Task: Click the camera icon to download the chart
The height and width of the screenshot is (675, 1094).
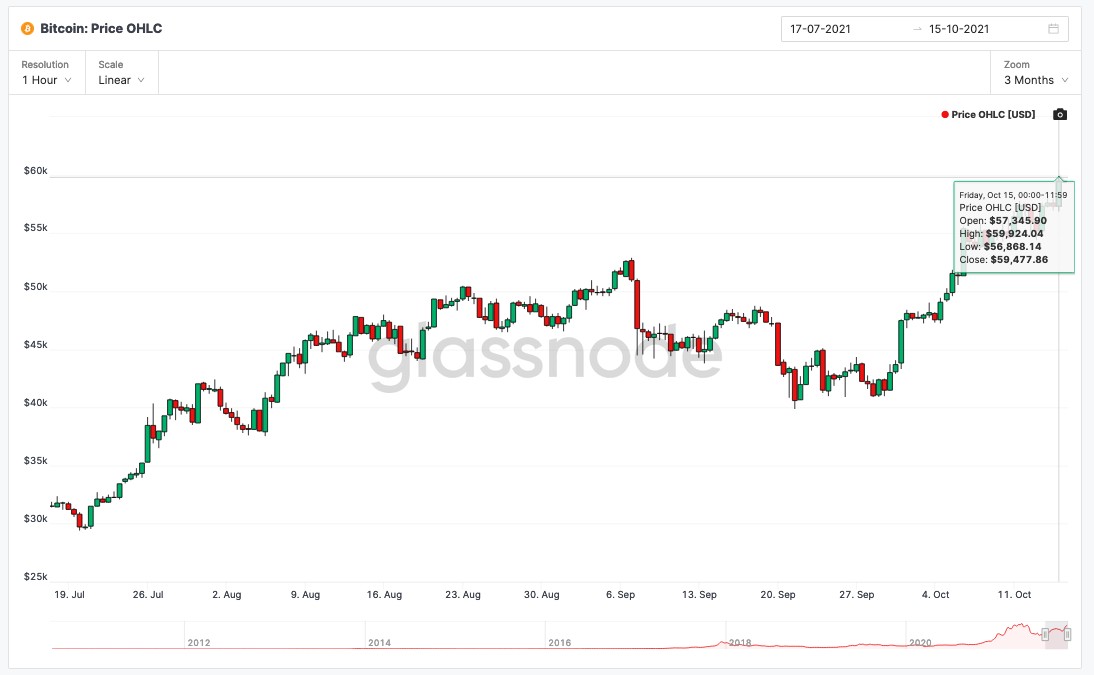Action: [1060, 115]
